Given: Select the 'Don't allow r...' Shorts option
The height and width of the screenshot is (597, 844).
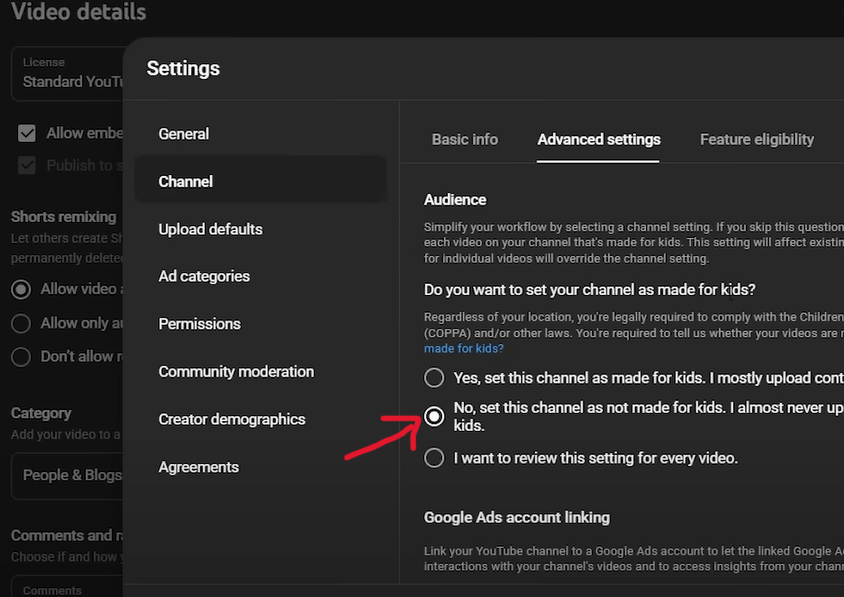Looking at the screenshot, I should pos(20,357).
